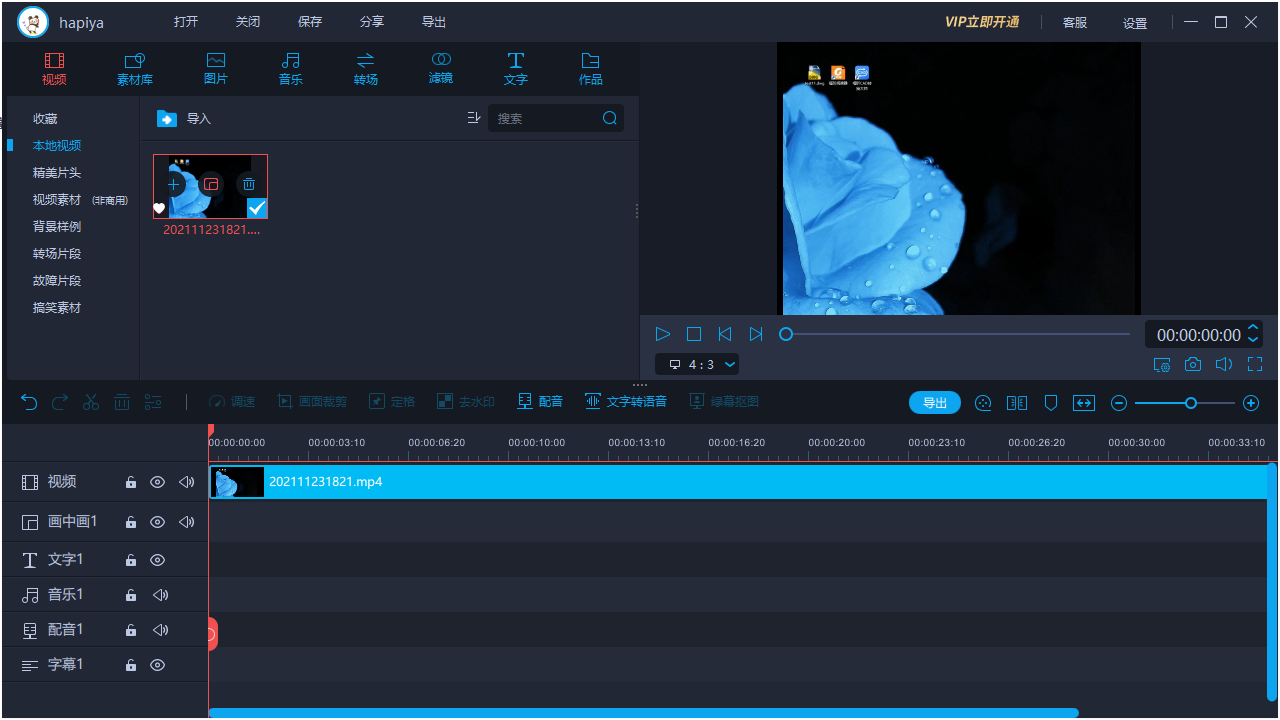Switch to the 转场 transitions tab
1280x720 pixels.
pyautogui.click(x=365, y=68)
